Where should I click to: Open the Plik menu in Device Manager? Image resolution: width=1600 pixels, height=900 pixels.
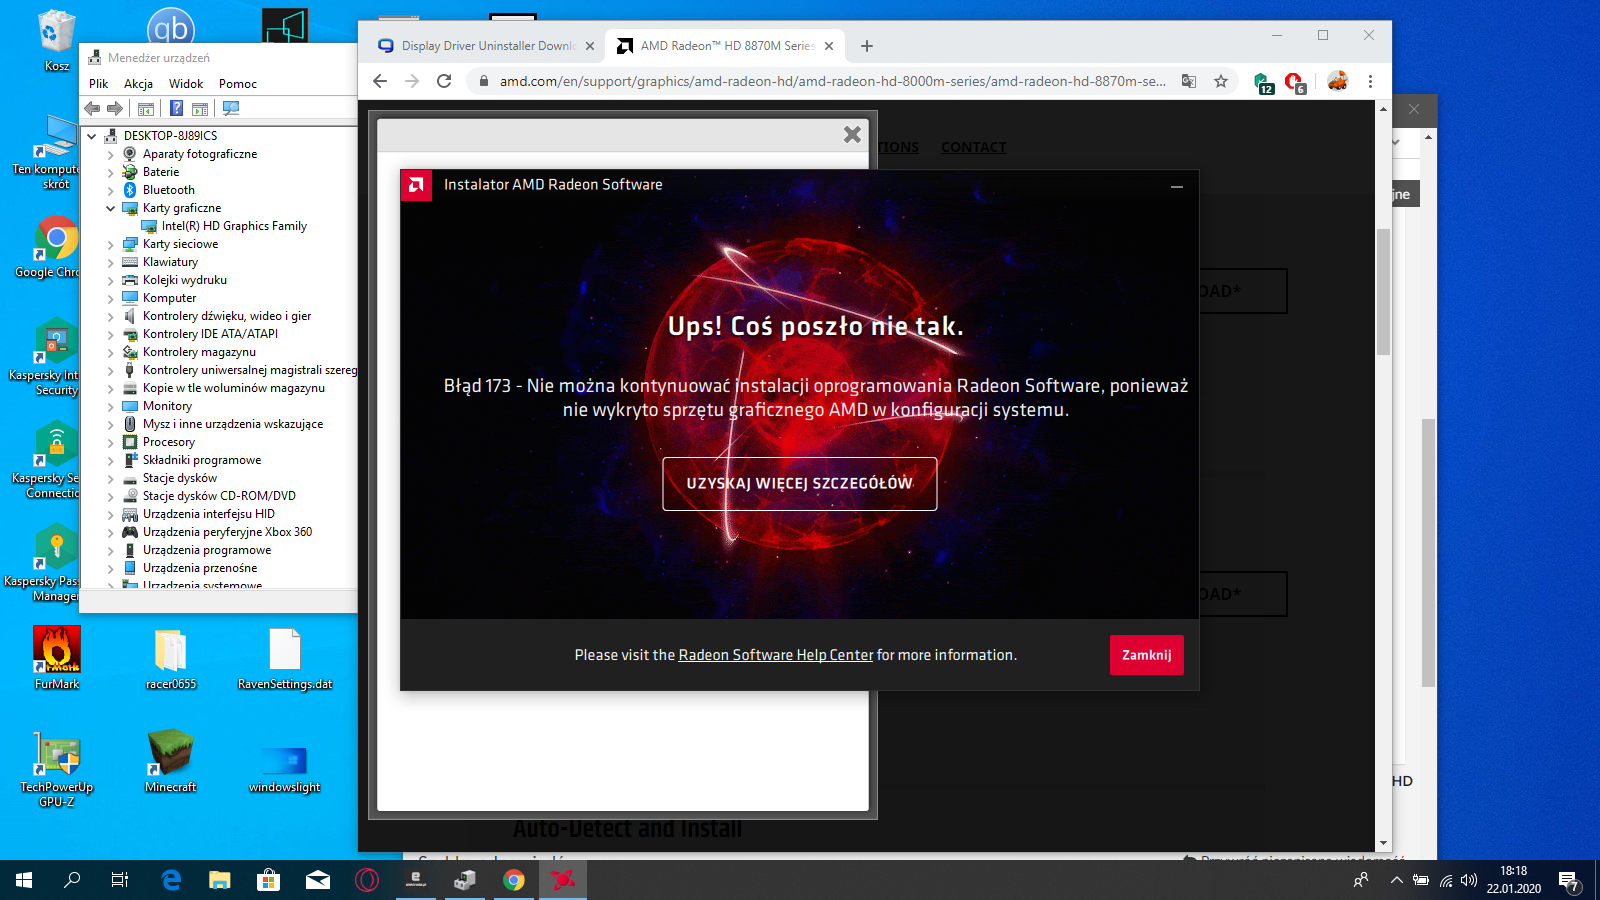(x=98, y=84)
